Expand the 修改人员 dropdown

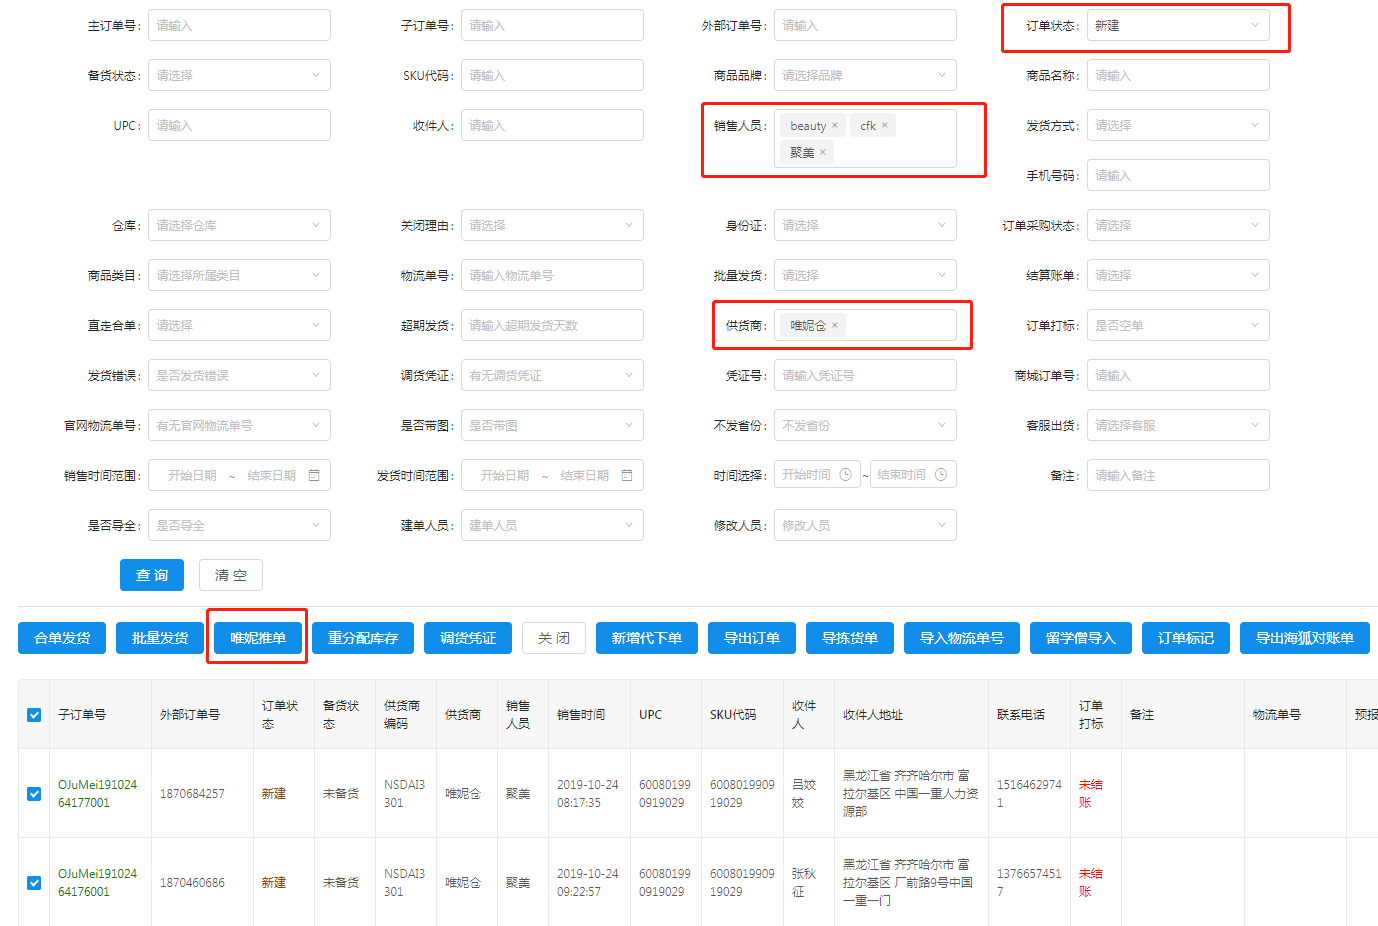tap(865, 525)
